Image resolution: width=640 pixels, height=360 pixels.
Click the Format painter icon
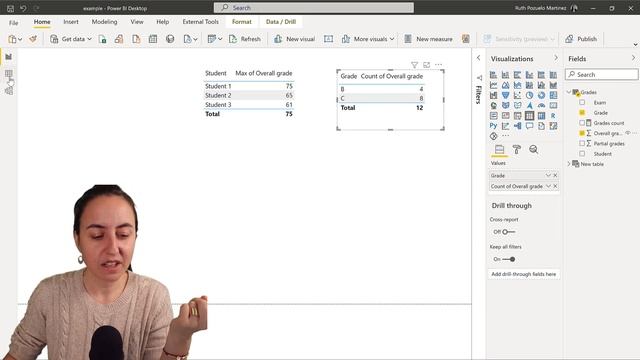(33, 39)
